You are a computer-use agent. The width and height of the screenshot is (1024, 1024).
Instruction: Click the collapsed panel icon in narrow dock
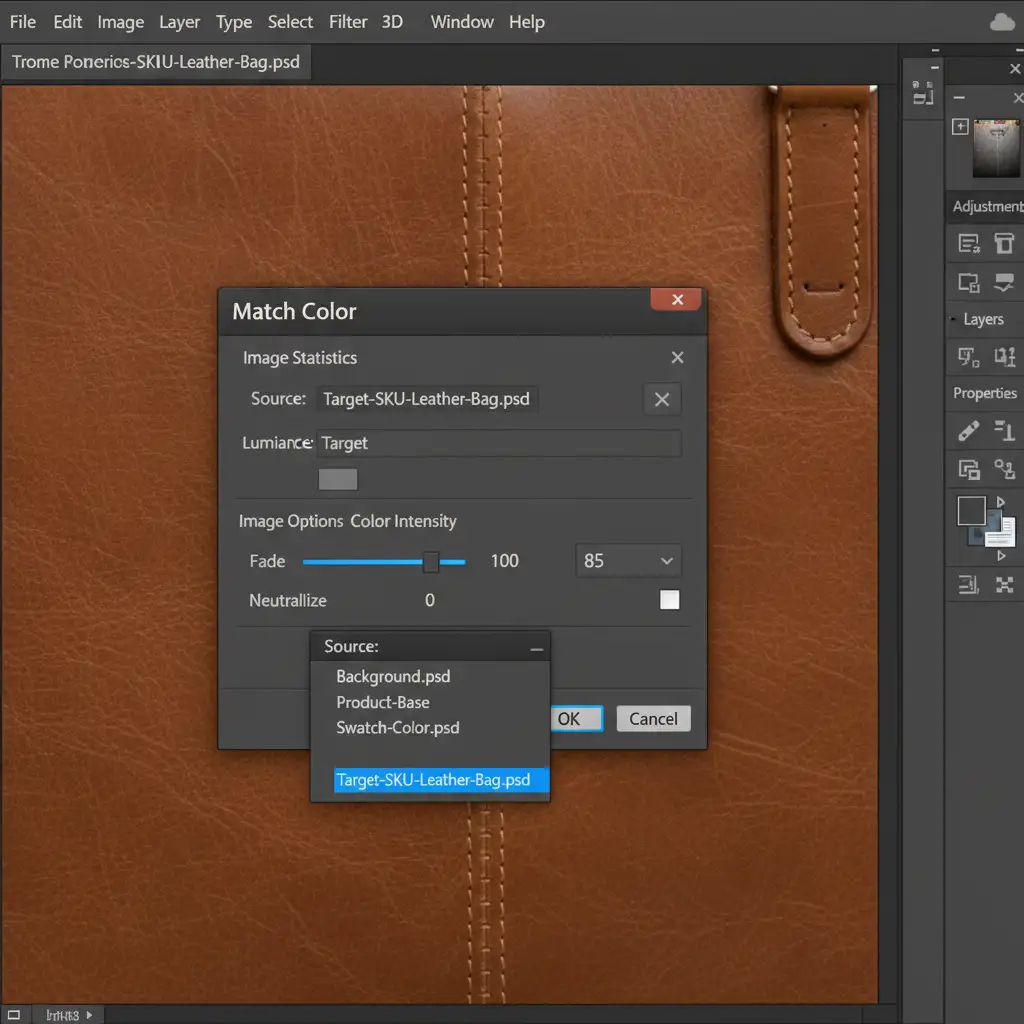[x=922, y=93]
